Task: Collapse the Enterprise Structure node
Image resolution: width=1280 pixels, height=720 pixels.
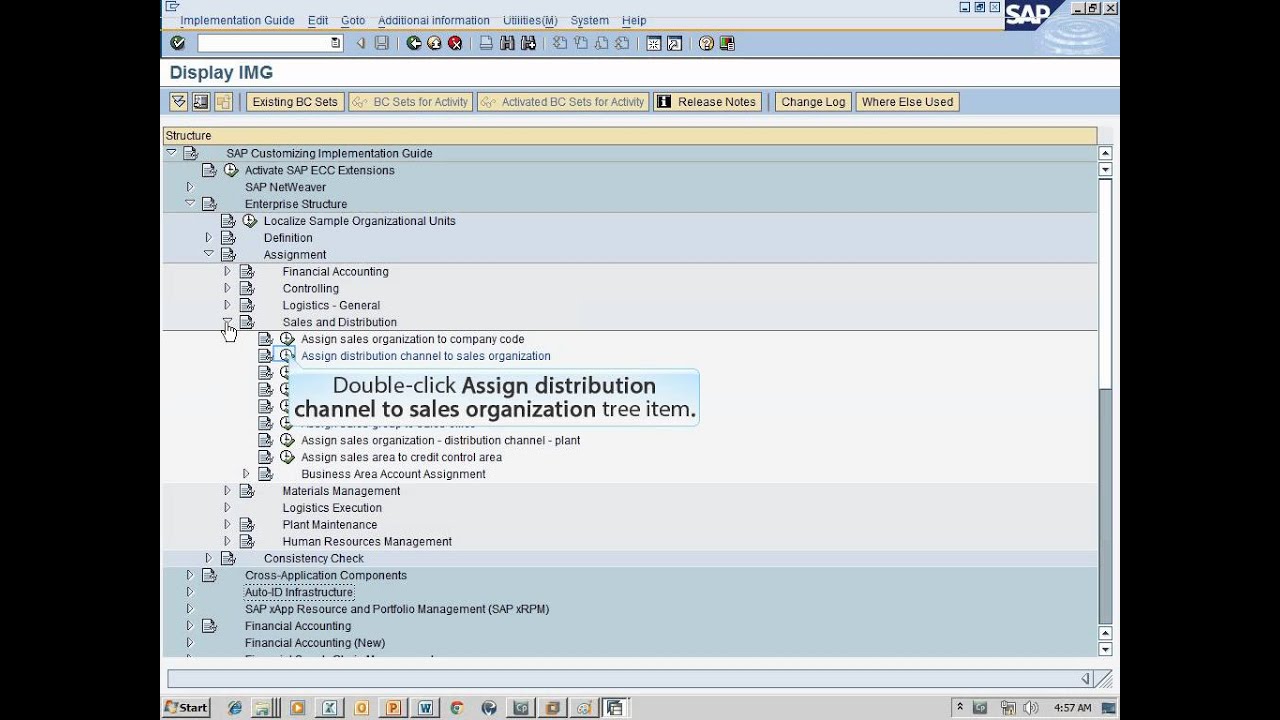Action: [x=190, y=203]
